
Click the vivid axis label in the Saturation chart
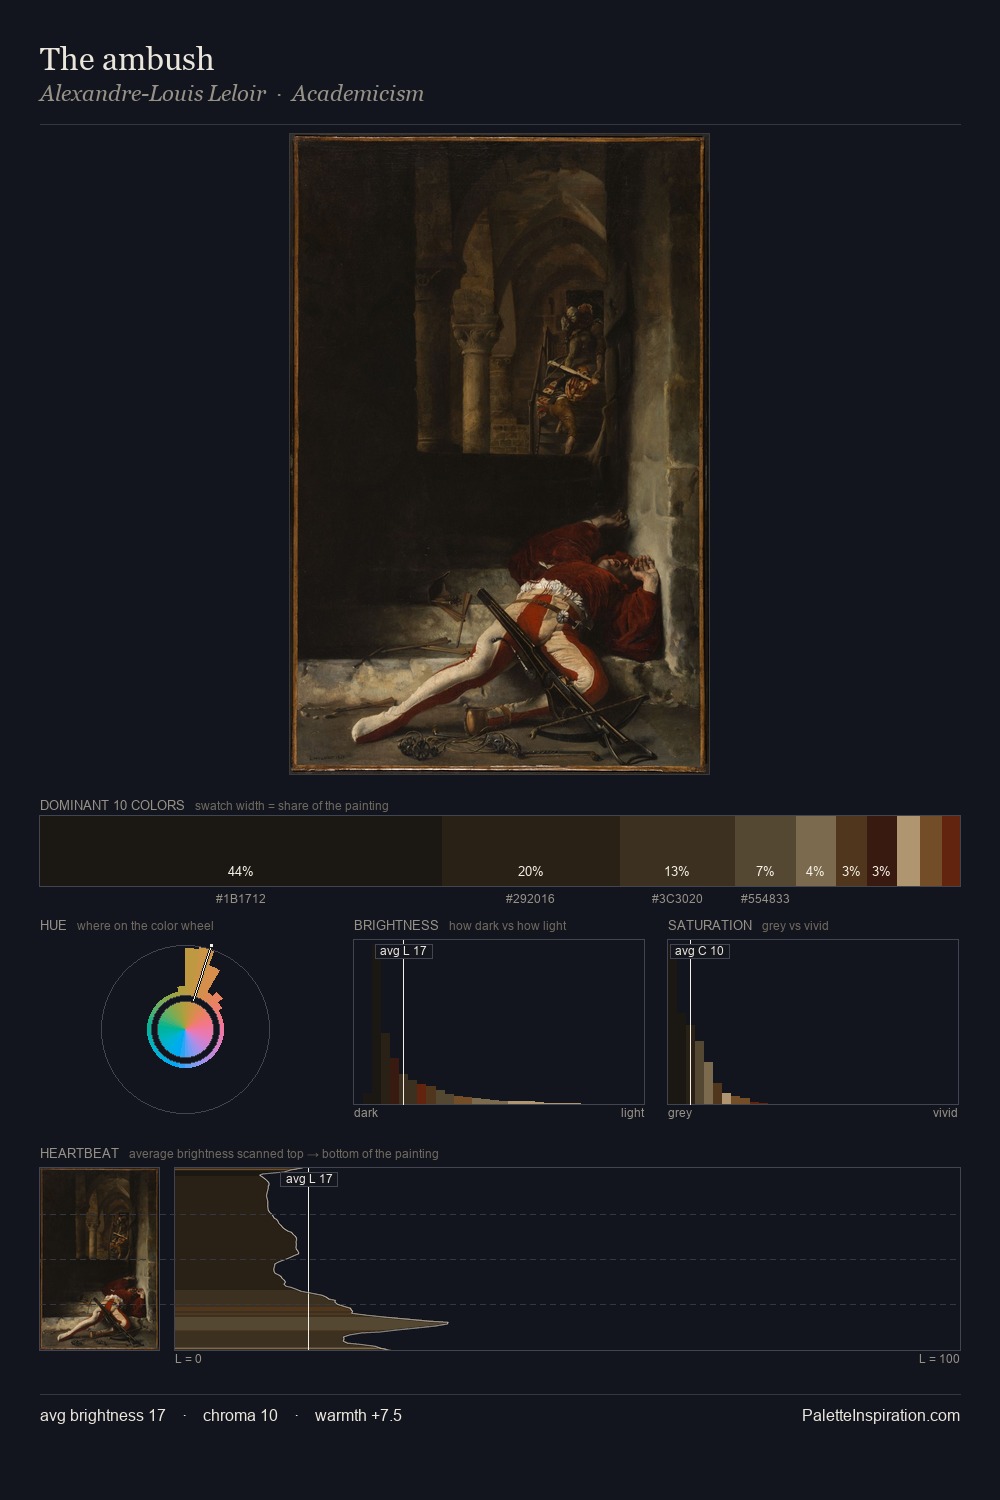click(x=945, y=1113)
